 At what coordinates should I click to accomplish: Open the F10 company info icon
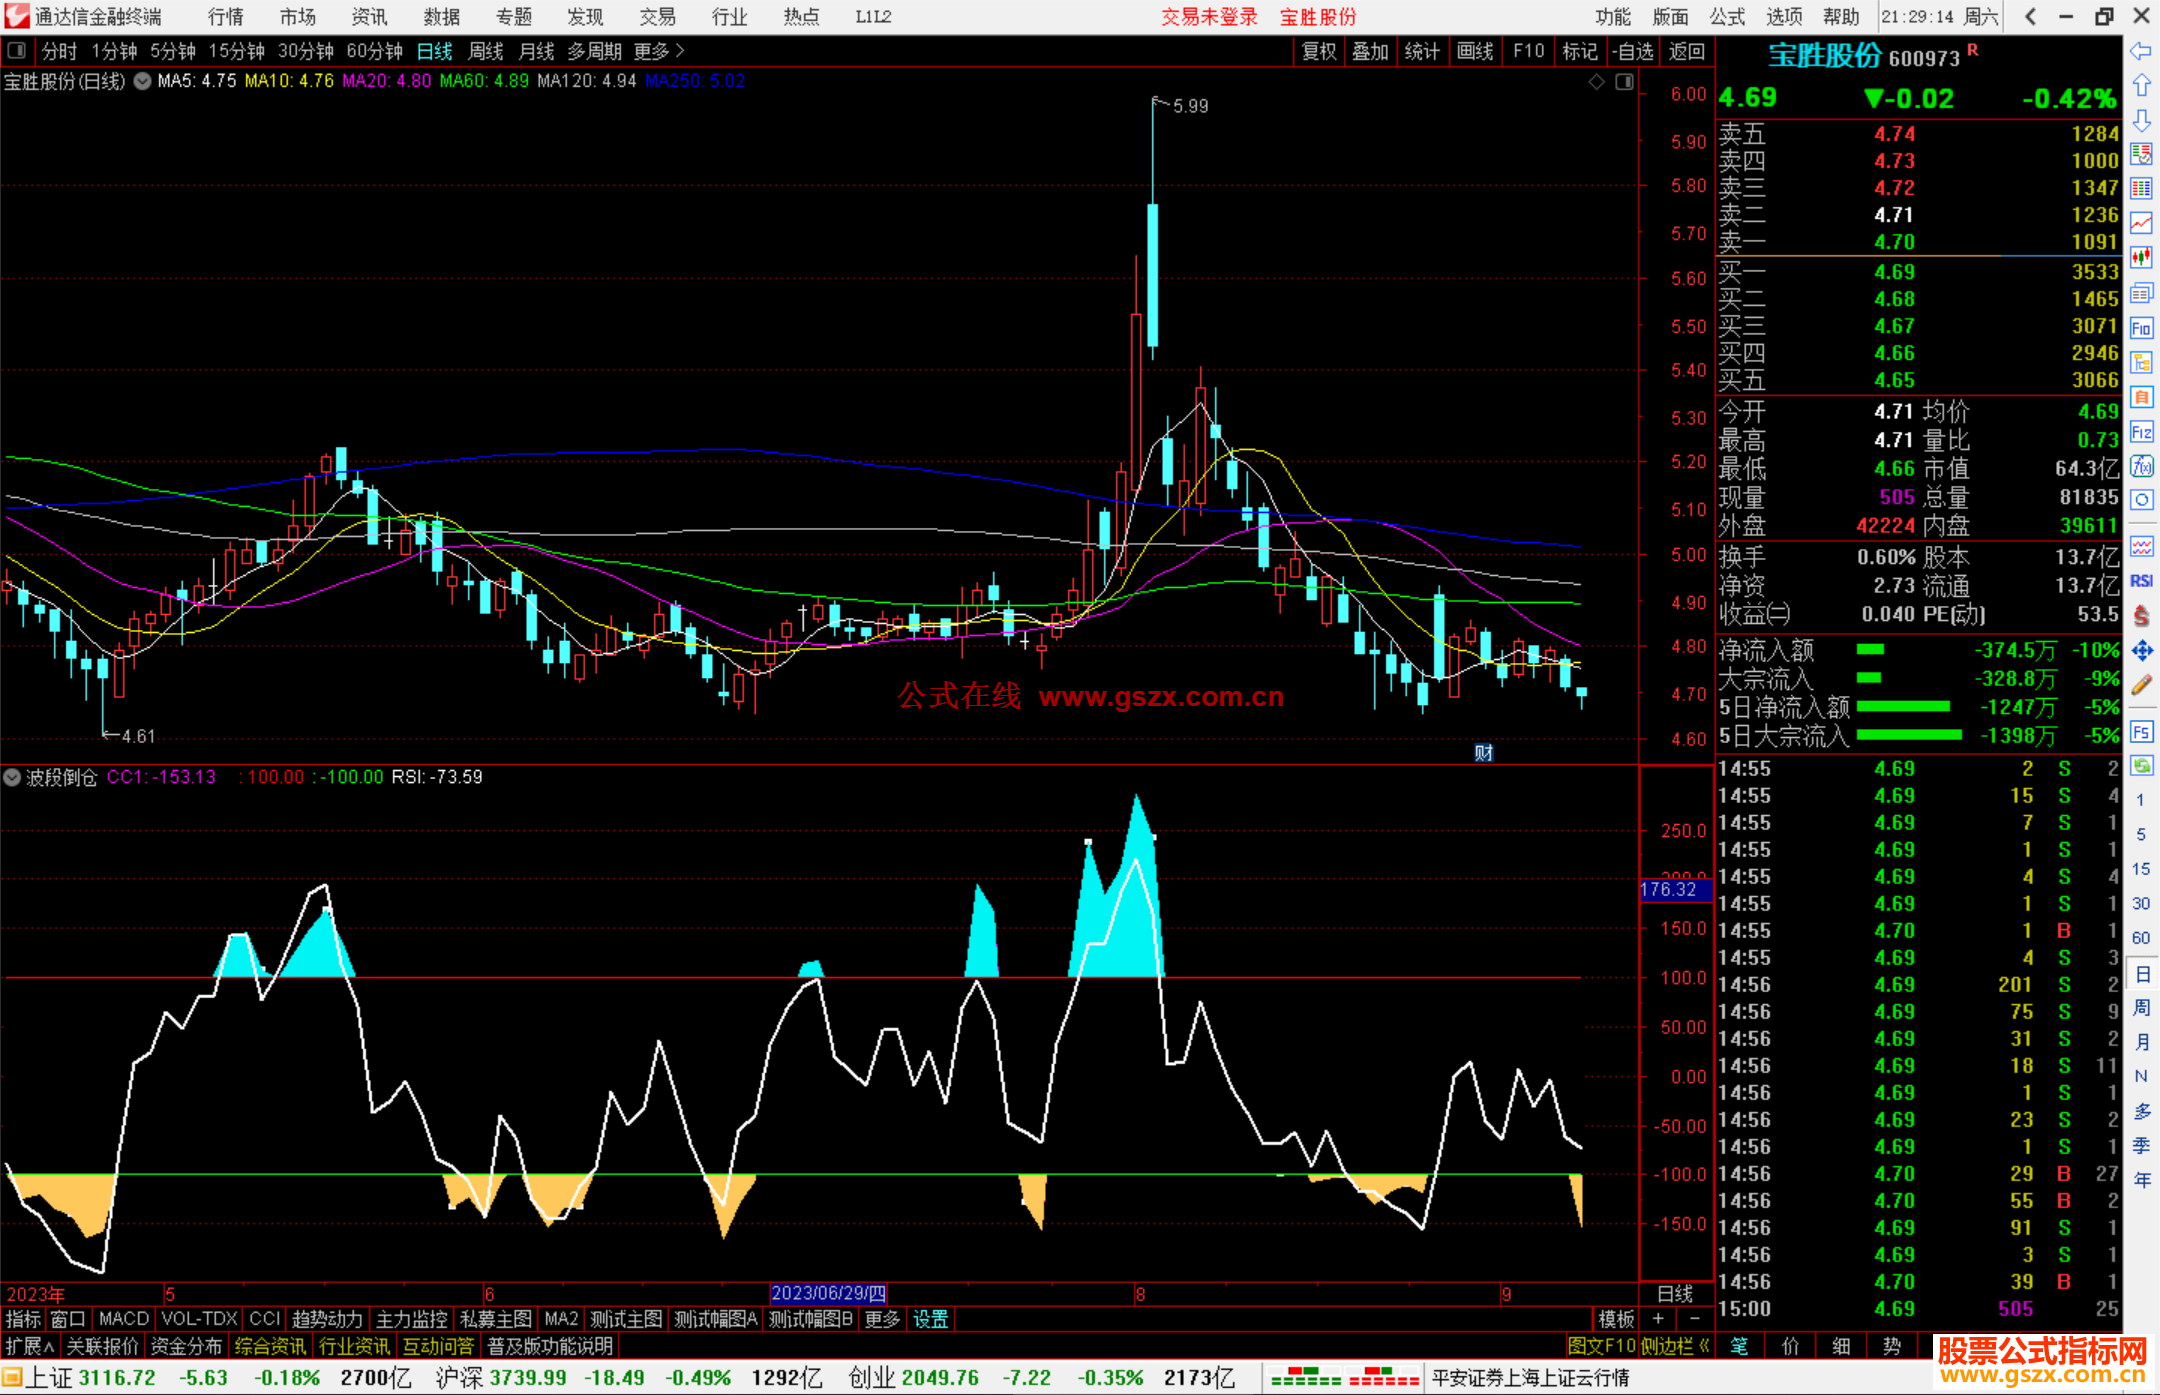point(2141,328)
